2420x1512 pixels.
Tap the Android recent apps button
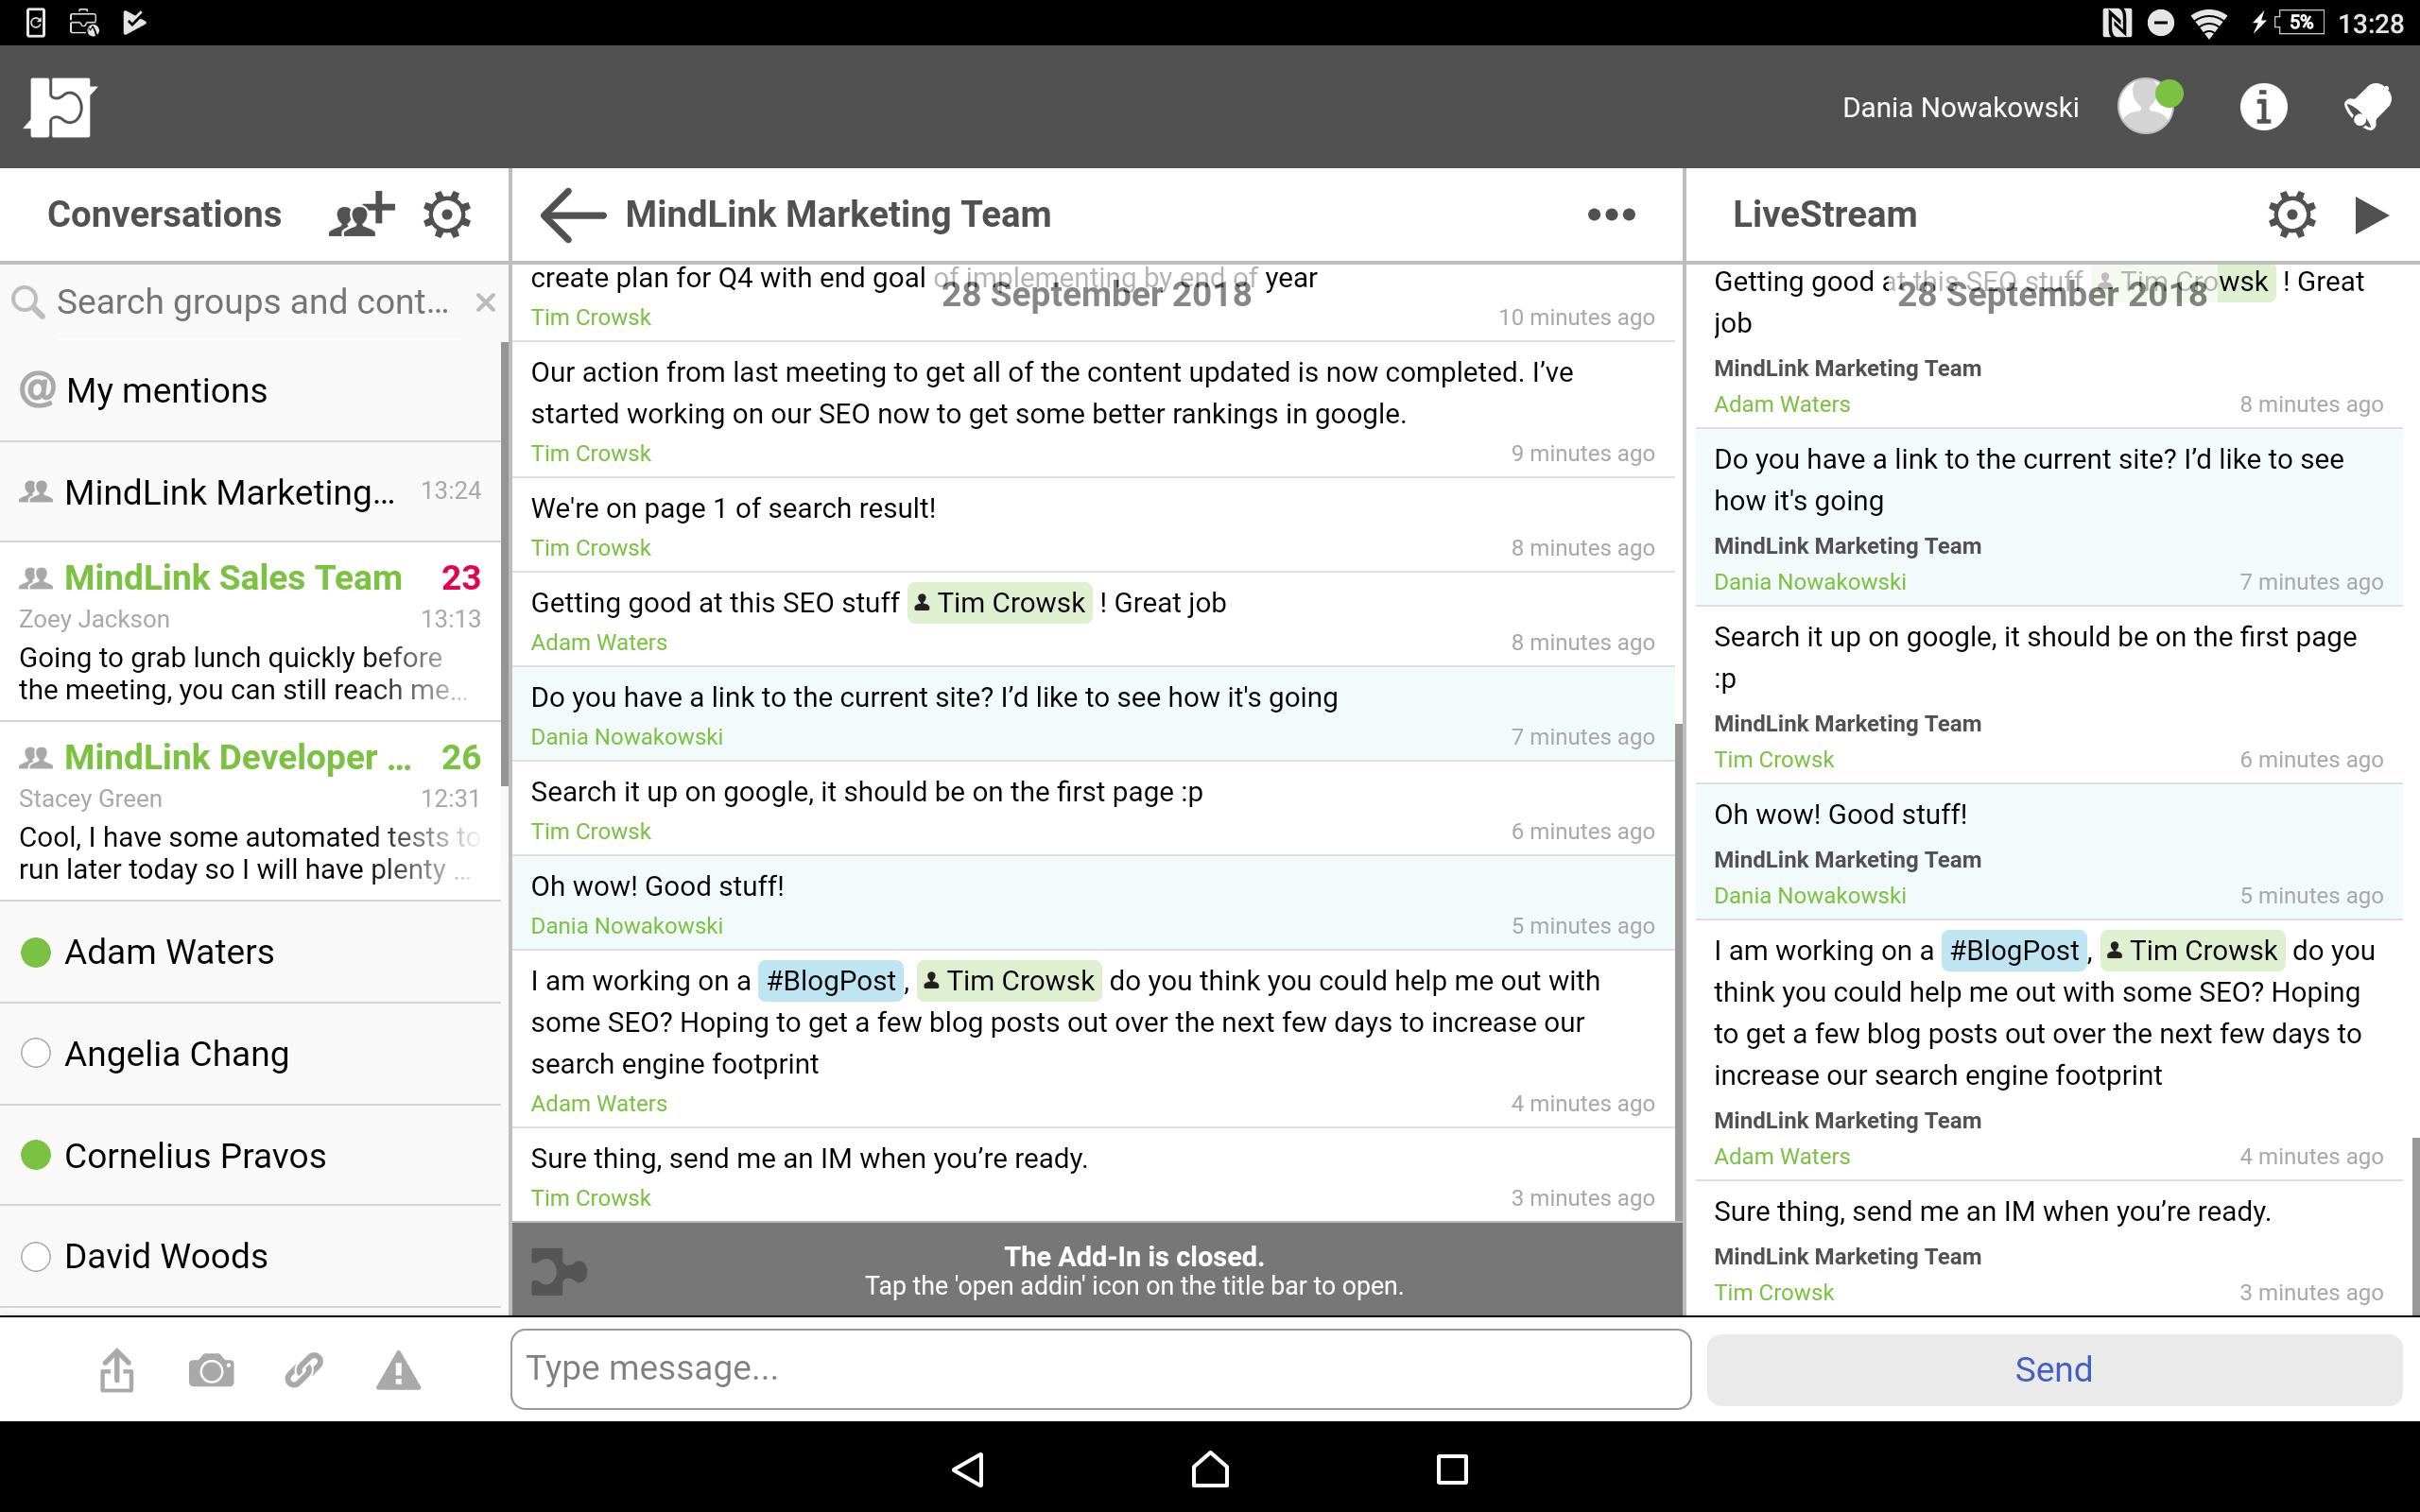click(x=1452, y=1468)
